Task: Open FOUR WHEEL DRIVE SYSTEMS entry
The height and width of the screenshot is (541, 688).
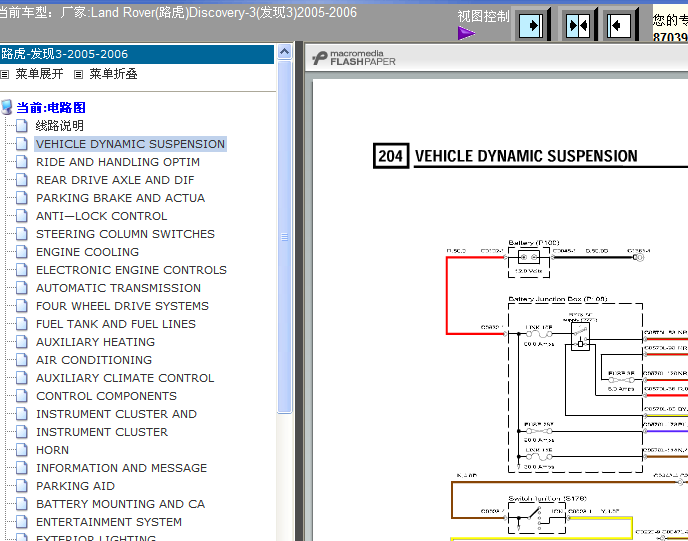Action: pyautogui.click(x=122, y=306)
